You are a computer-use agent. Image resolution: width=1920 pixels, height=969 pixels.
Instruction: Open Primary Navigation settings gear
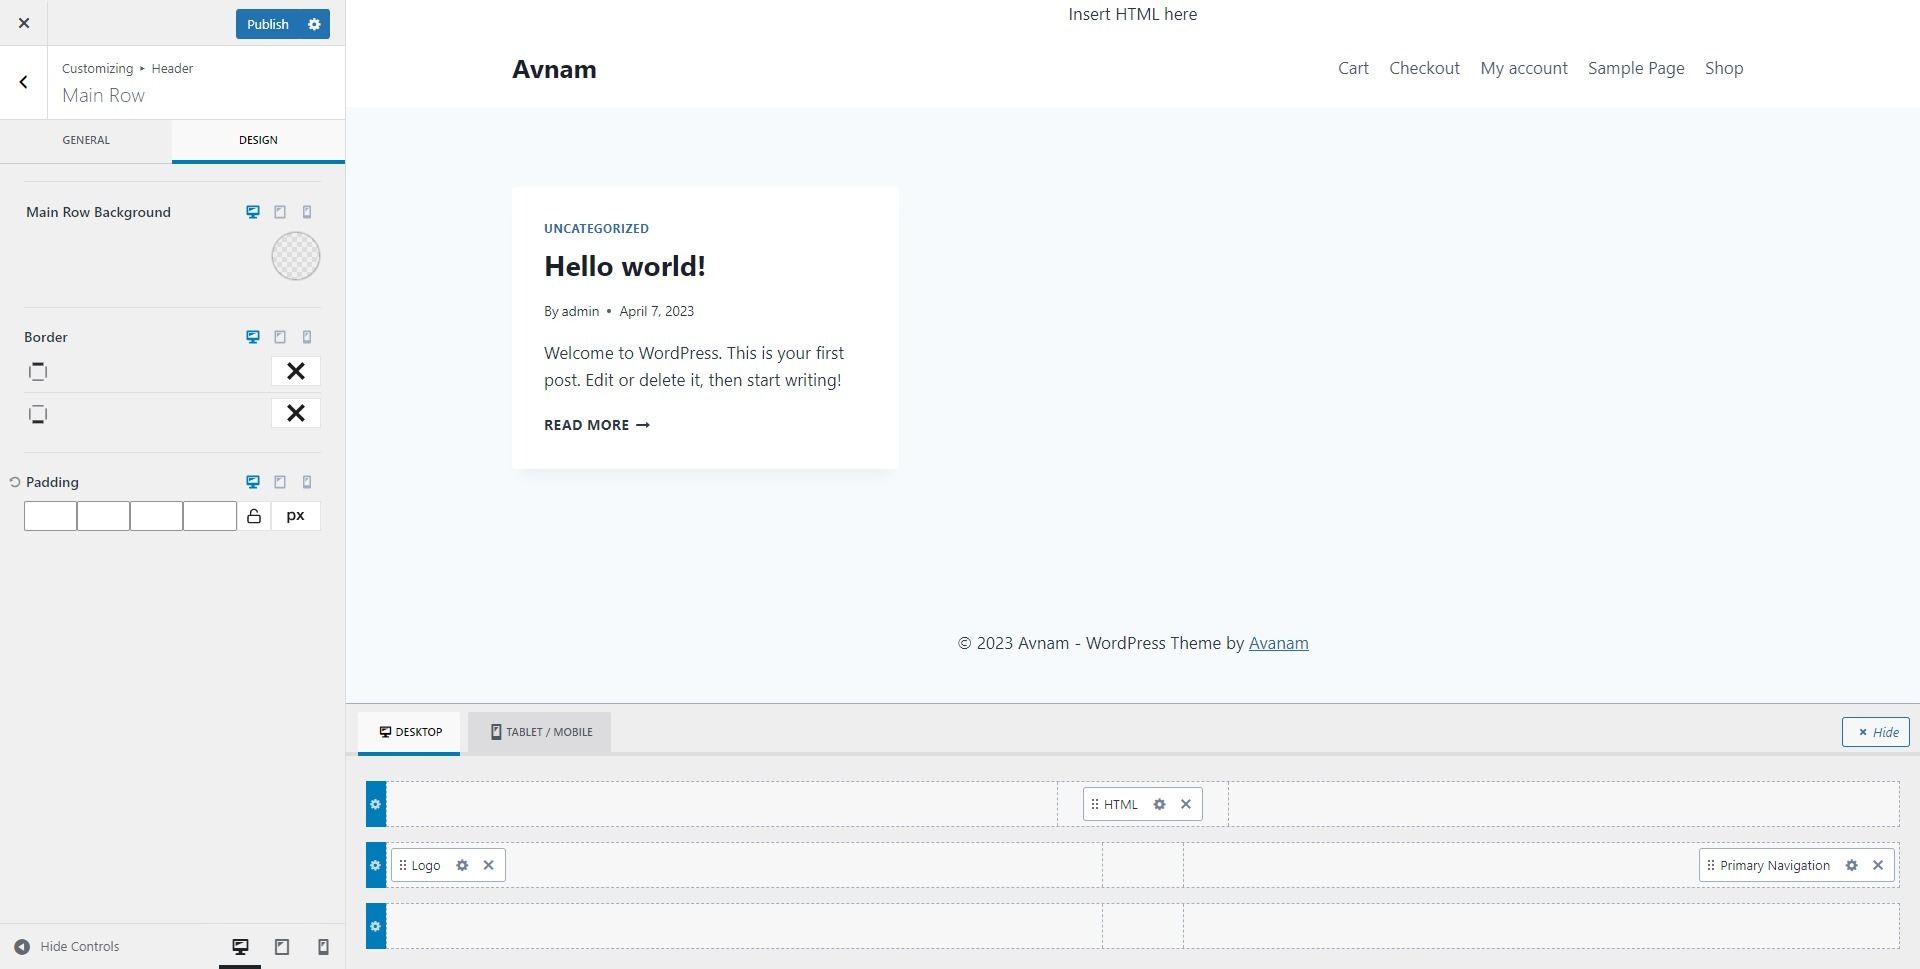click(1851, 865)
